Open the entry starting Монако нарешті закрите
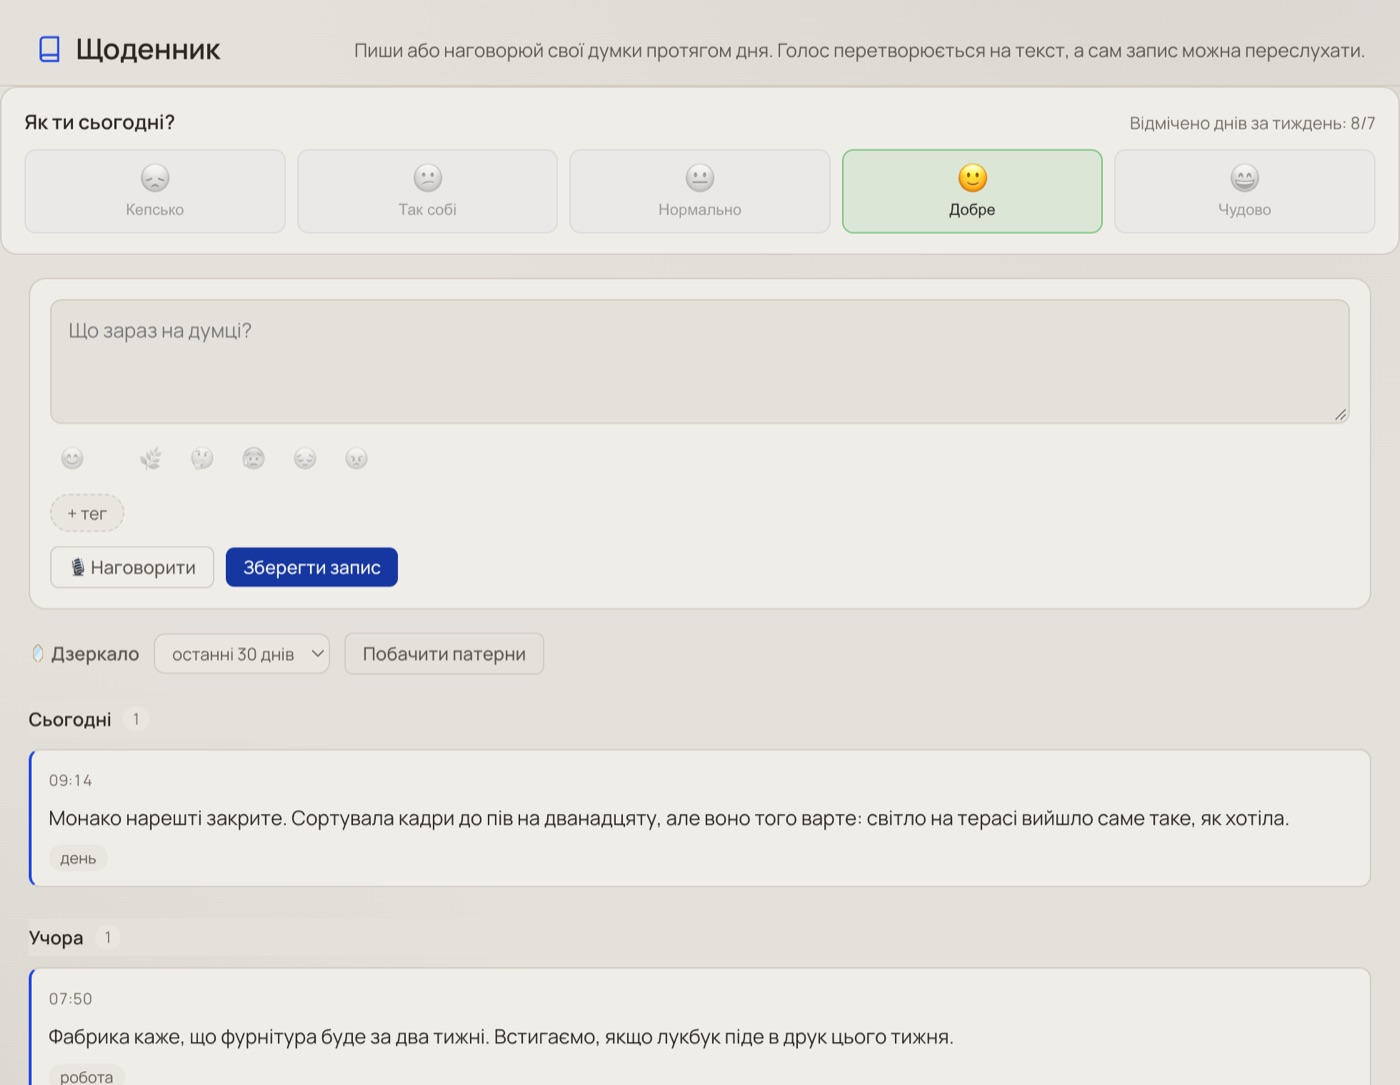Image resolution: width=1400 pixels, height=1085 pixels. point(700,818)
